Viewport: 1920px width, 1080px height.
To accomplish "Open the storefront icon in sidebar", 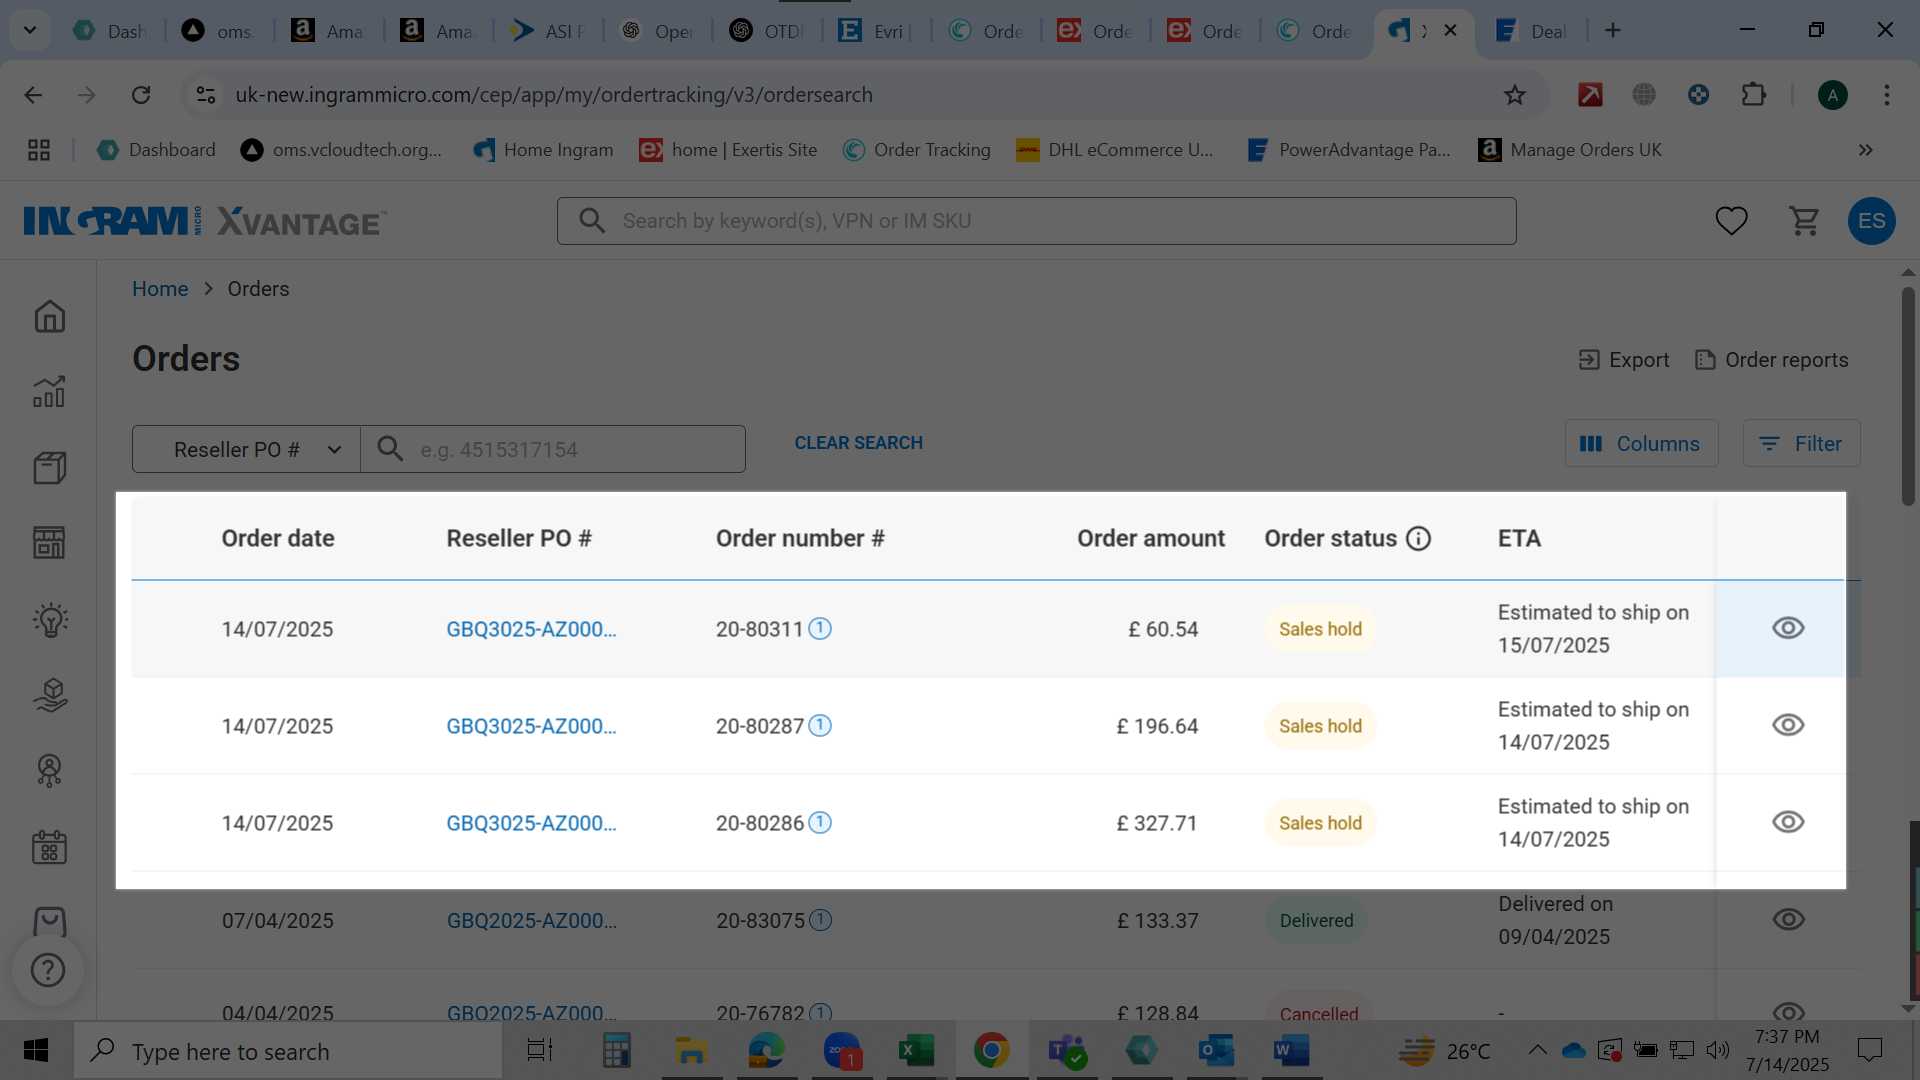I will coord(49,543).
